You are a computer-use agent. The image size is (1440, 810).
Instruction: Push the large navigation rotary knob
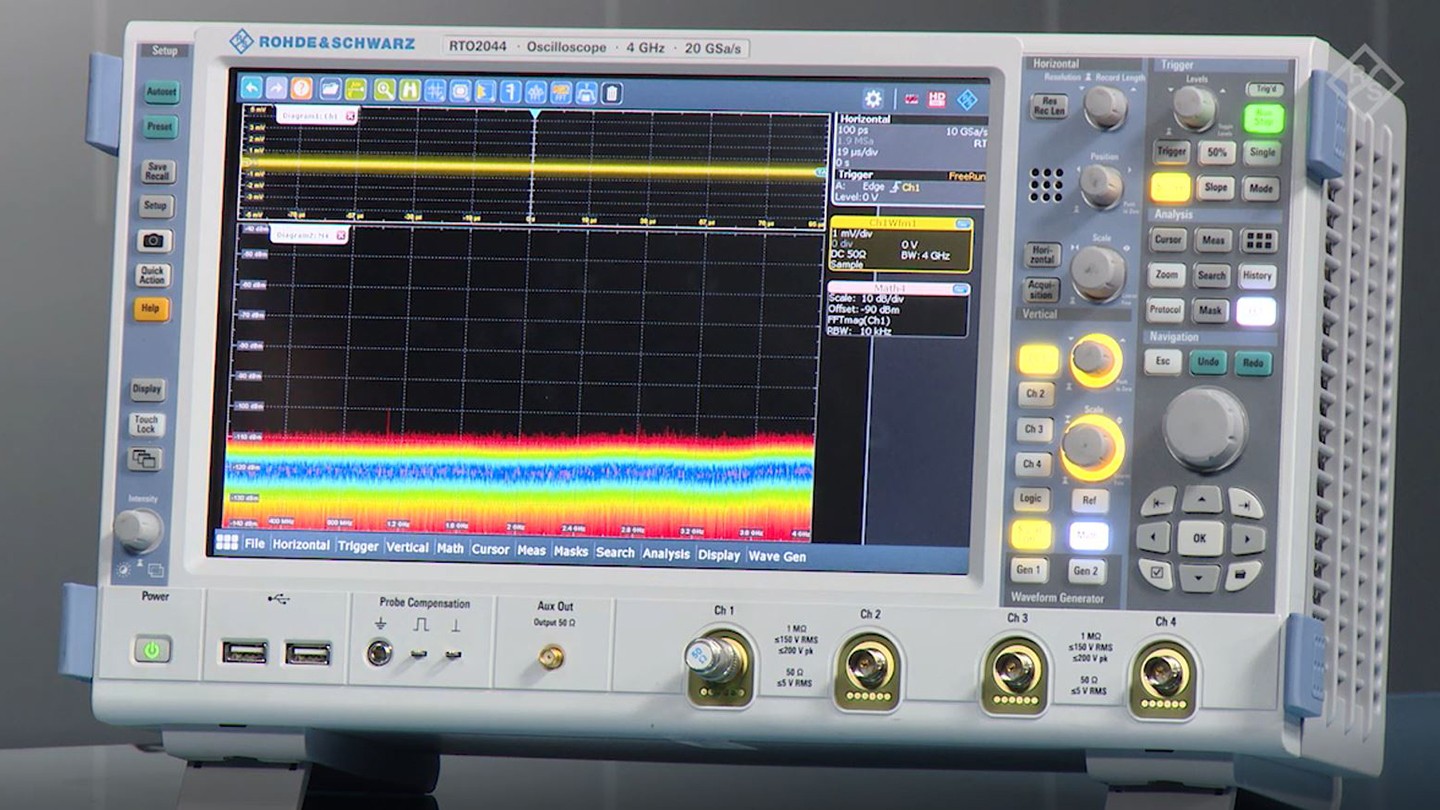(1205, 428)
